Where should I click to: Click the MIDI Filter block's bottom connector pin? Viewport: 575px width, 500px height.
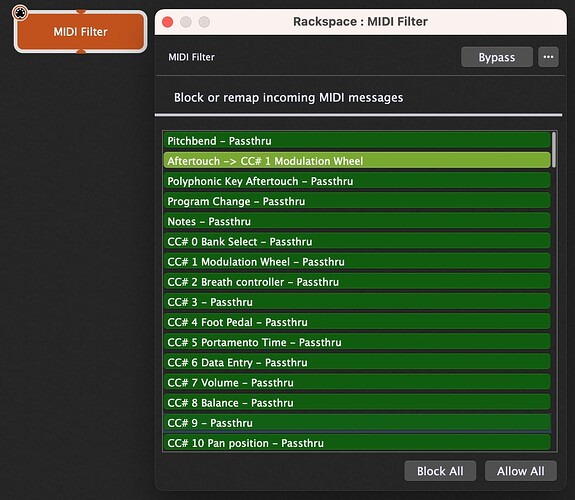pyautogui.click(x=81, y=51)
